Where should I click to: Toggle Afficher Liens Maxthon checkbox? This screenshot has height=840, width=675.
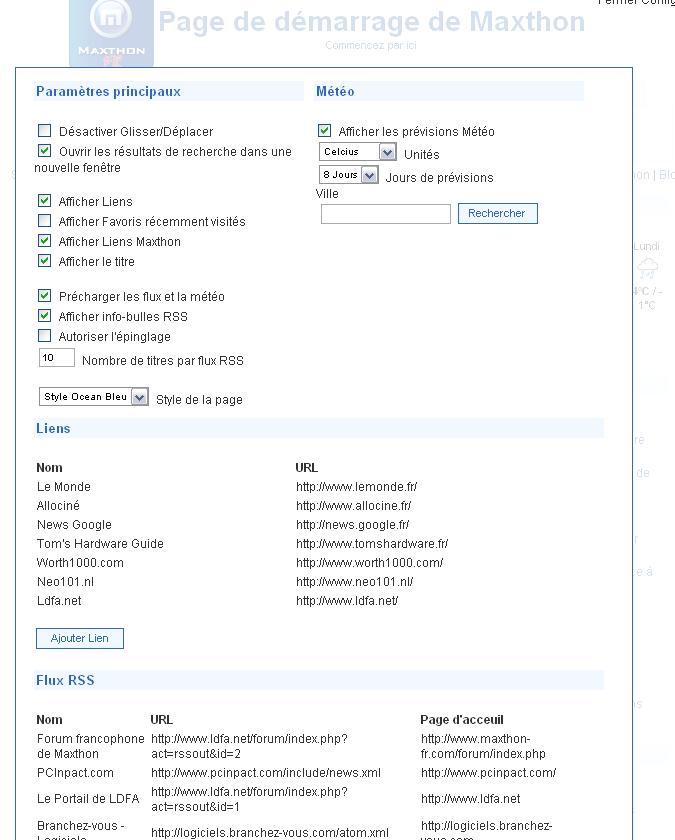[44, 241]
